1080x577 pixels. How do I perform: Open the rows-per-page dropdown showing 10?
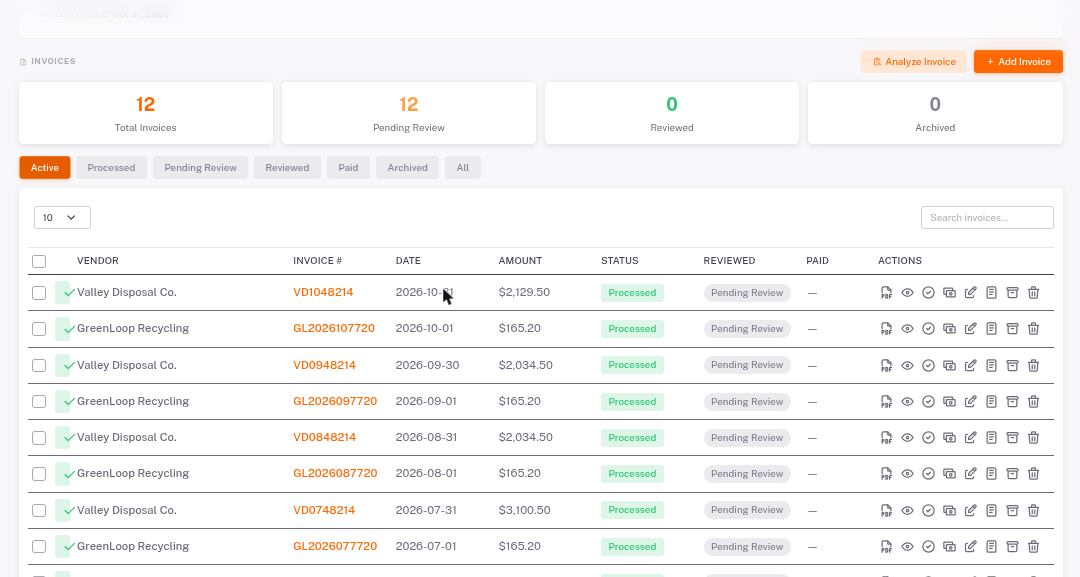pos(62,218)
